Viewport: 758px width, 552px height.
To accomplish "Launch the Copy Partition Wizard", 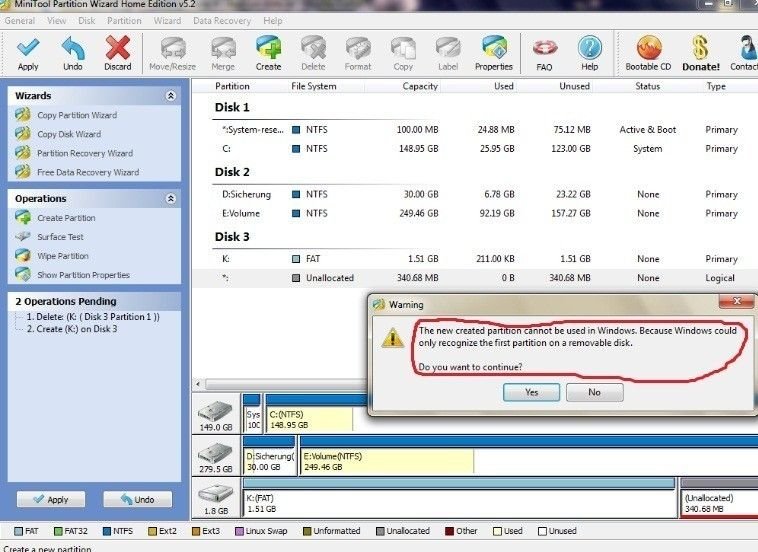I will point(77,115).
